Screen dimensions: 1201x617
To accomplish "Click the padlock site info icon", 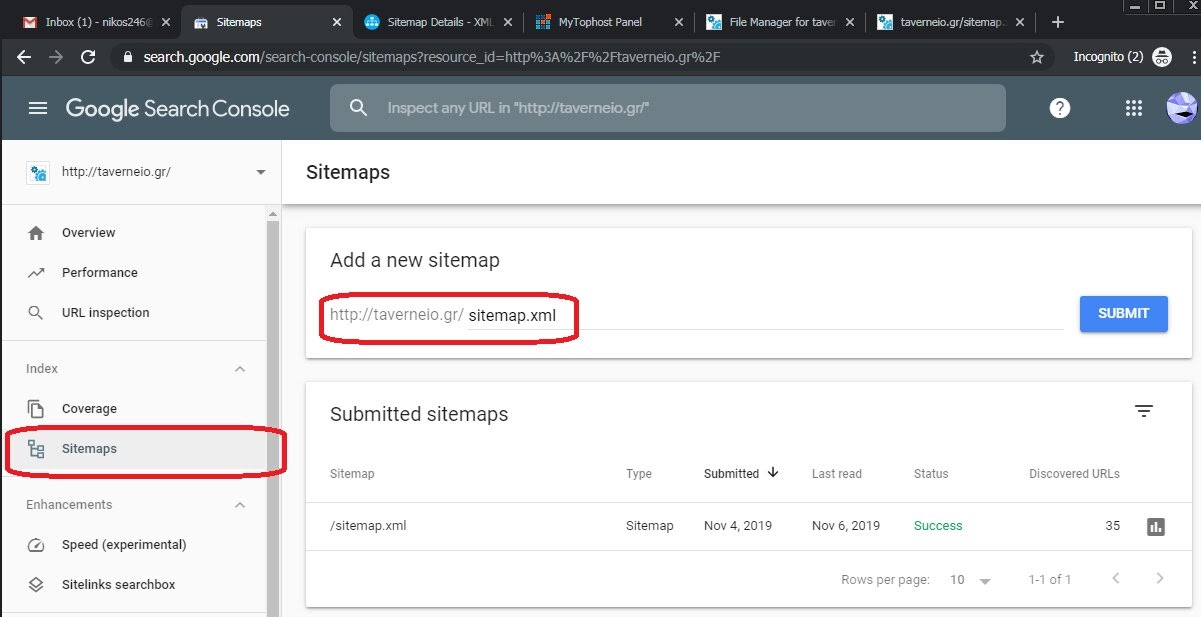I will pyautogui.click(x=127, y=57).
